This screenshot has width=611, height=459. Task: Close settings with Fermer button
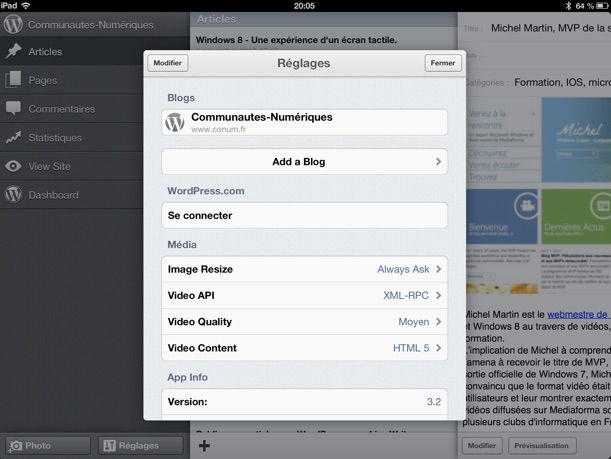pos(443,63)
